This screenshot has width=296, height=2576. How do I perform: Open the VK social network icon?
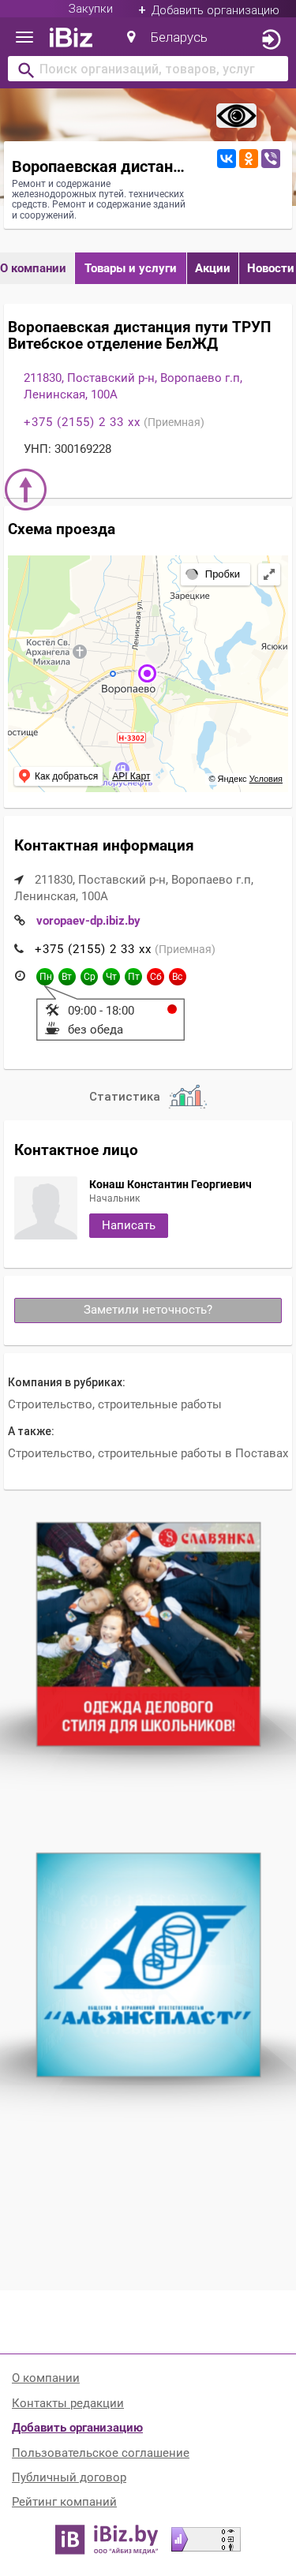227,158
